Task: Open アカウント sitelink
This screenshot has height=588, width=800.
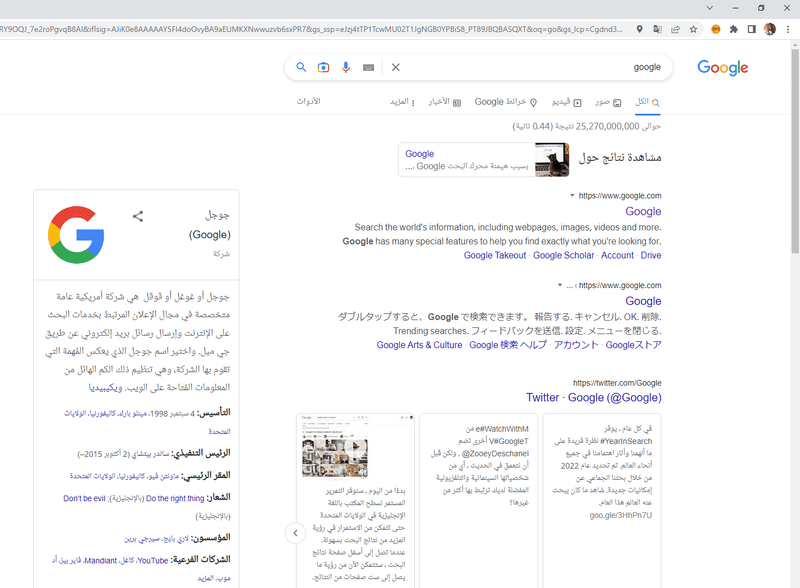Action: (x=576, y=345)
